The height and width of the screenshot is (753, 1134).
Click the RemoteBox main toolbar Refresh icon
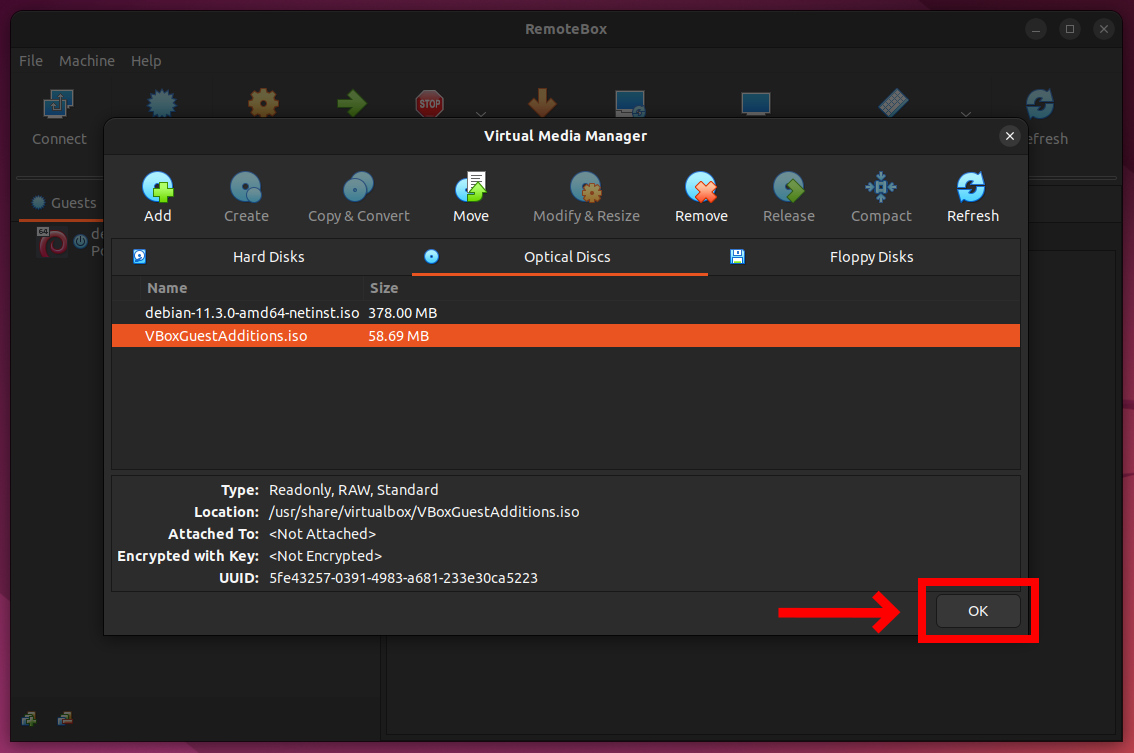tap(1040, 103)
